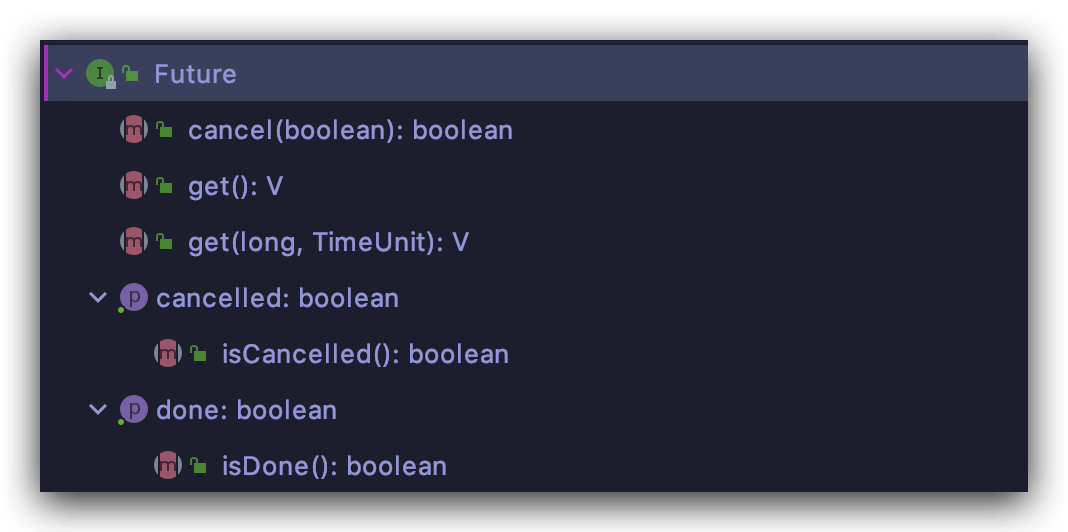Click the method icon beside cancel(boolean)

coord(133,130)
